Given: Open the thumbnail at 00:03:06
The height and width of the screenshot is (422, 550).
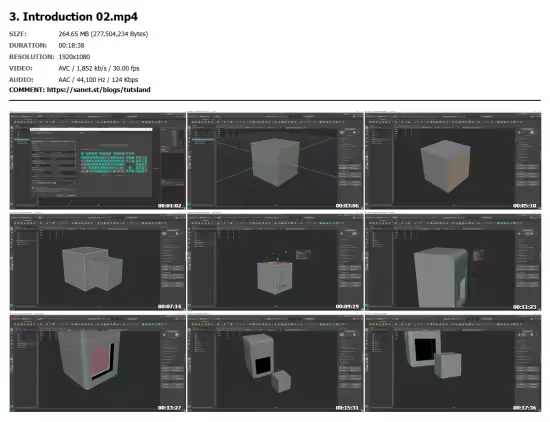Looking at the screenshot, I should point(275,160).
